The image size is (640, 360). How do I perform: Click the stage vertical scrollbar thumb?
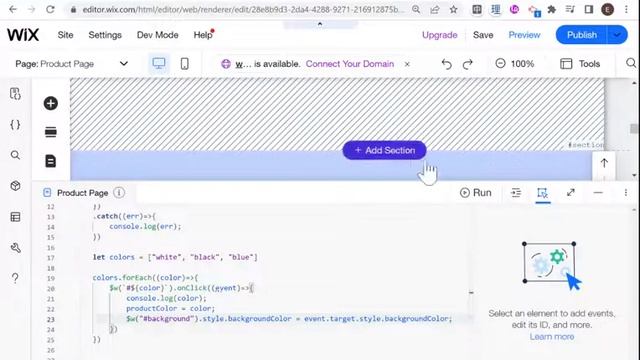pos(634,129)
